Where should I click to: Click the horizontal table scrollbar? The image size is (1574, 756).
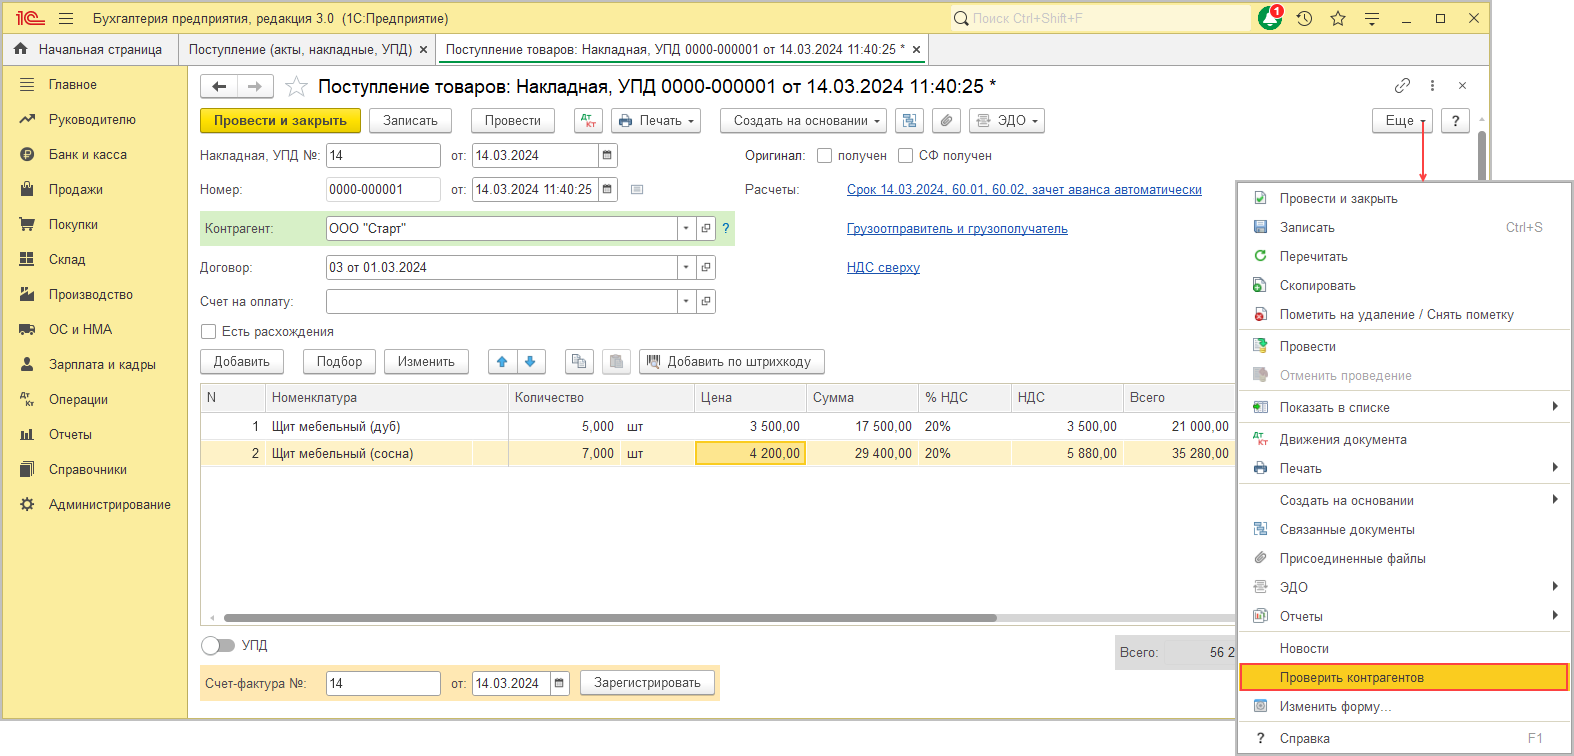[610, 618]
